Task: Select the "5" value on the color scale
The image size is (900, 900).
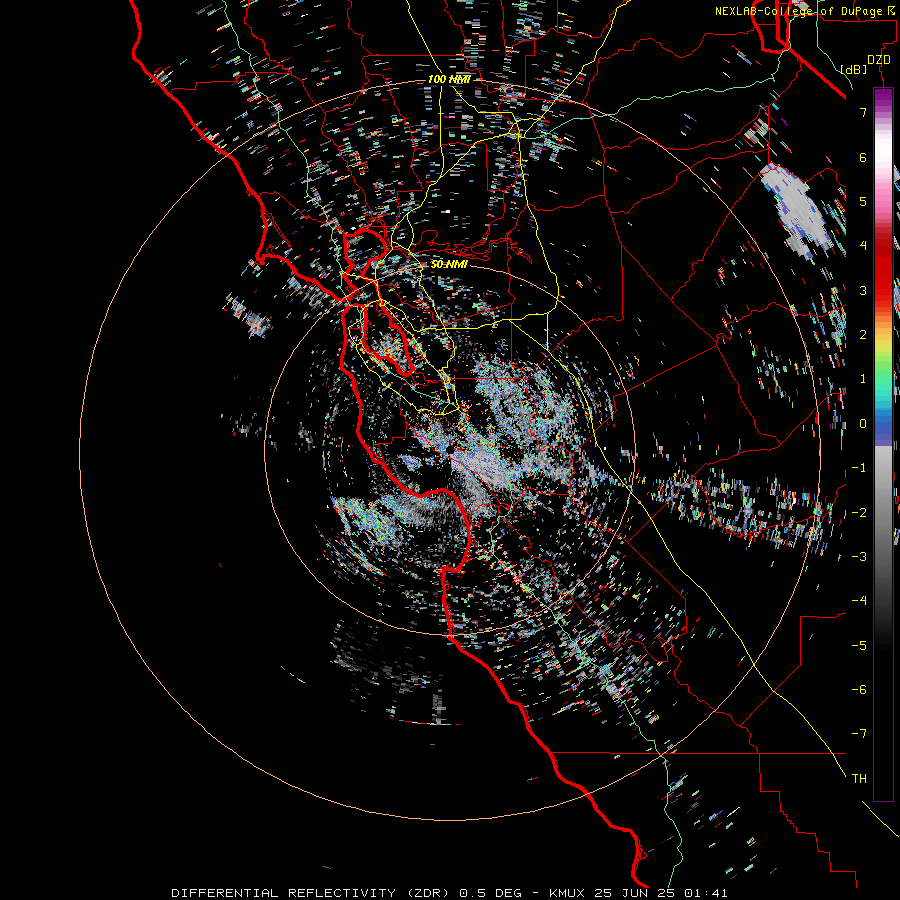Action: point(863,201)
